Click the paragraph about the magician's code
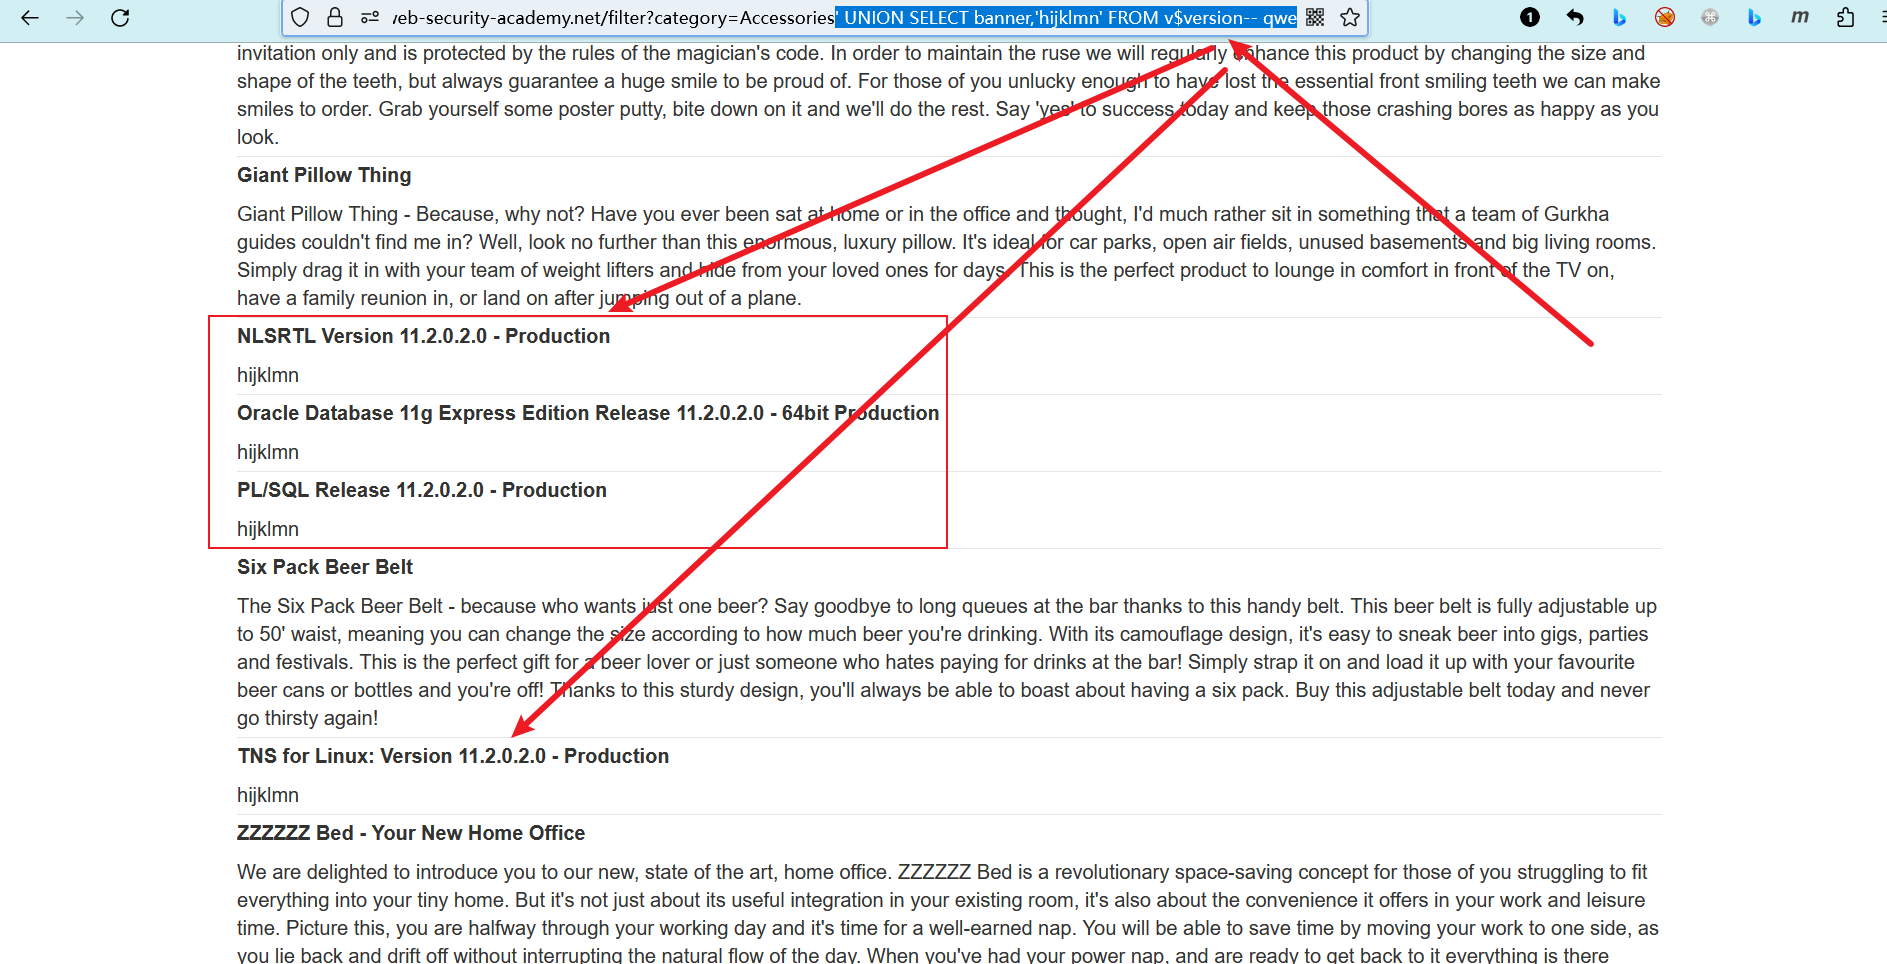Viewport: 1887px width, 964px height. (948, 95)
